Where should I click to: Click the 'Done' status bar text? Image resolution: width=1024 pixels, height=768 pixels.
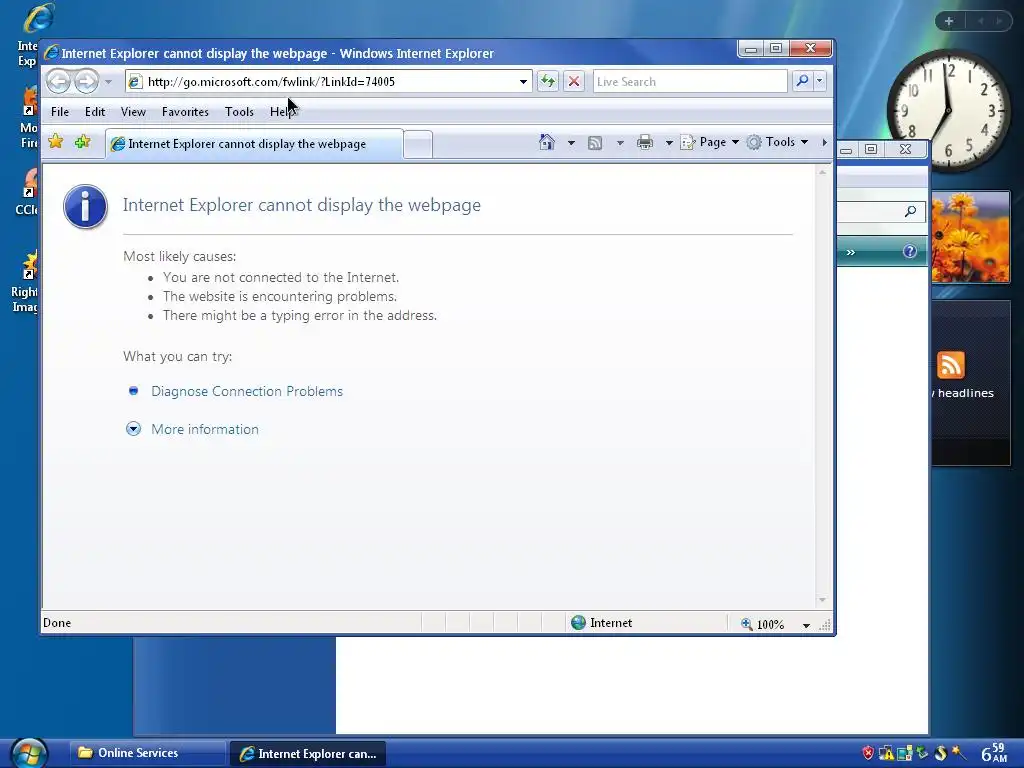[x=57, y=623]
